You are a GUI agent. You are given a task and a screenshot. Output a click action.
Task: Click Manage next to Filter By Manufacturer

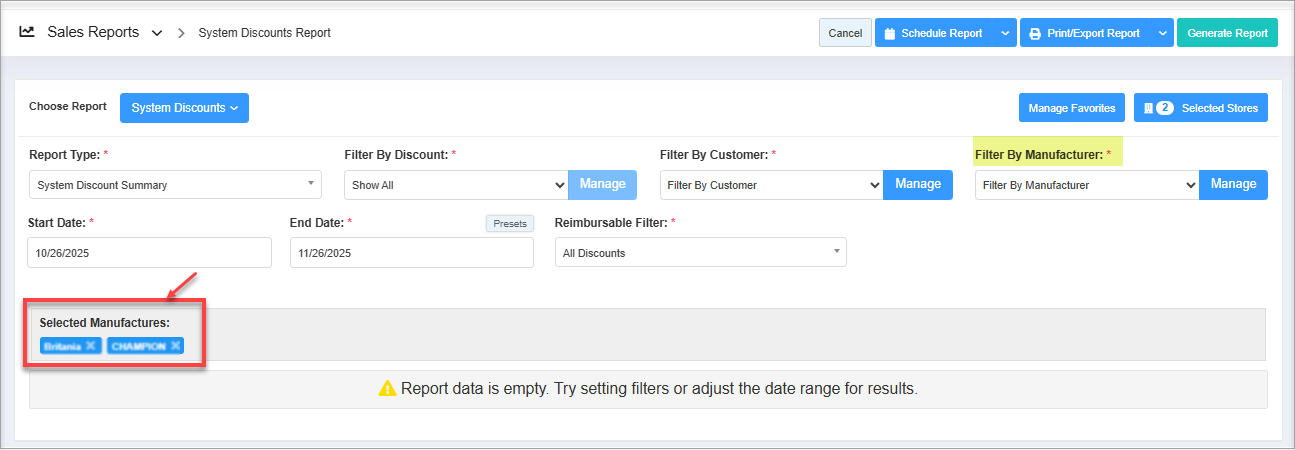click(1233, 185)
